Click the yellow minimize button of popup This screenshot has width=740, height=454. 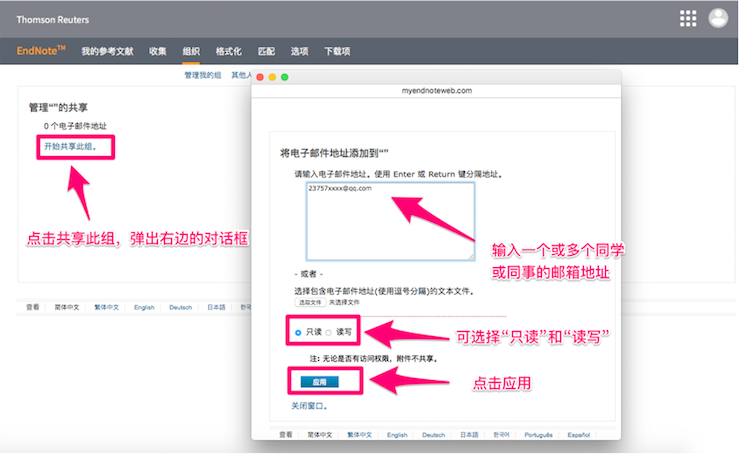(272, 77)
